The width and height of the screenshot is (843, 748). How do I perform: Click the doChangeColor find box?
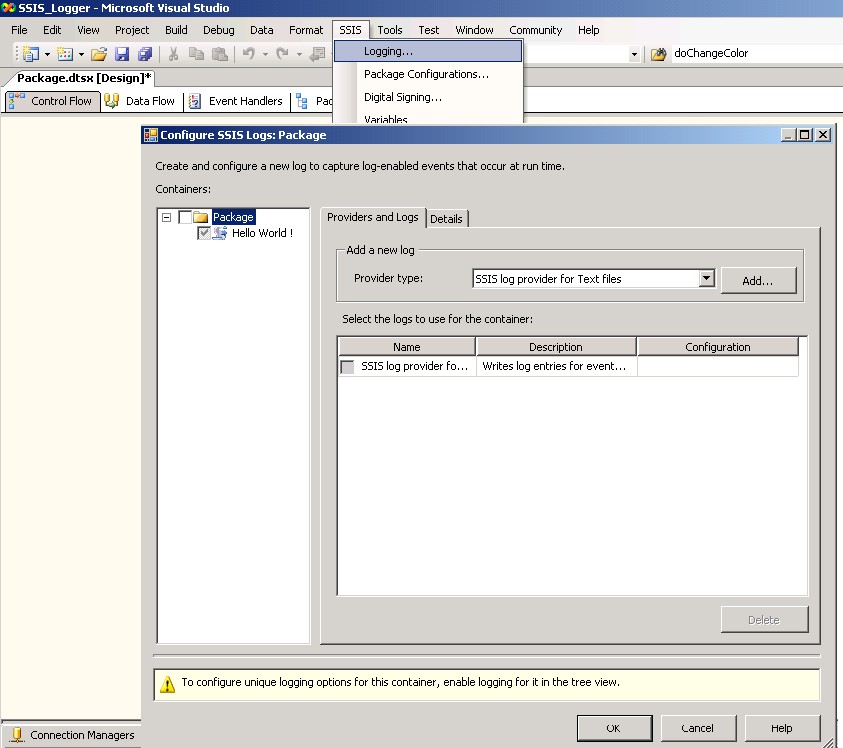click(x=757, y=53)
